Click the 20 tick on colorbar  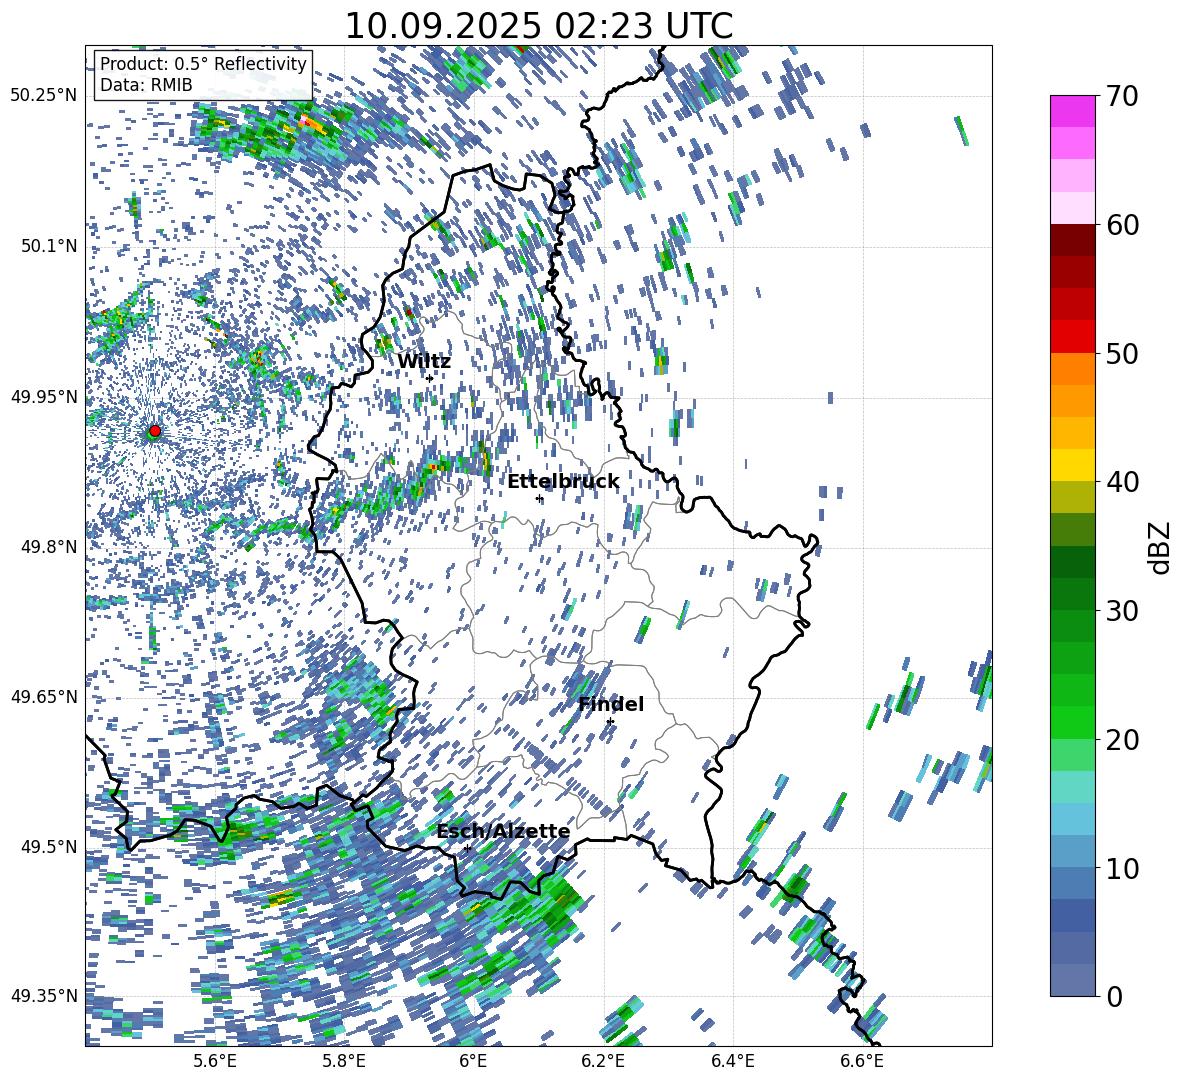point(1121,739)
